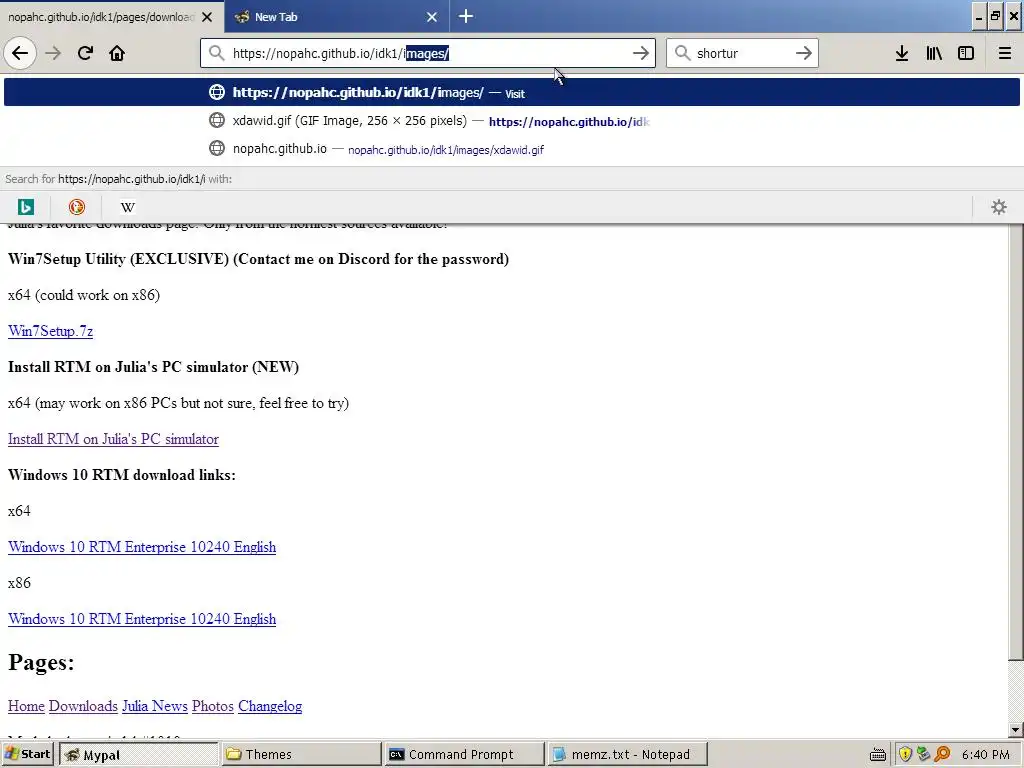Switch to the nopahc.github.io downloads tab
Screen dimensions: 1024x768
pyautogui.click(x=112, y=17)
